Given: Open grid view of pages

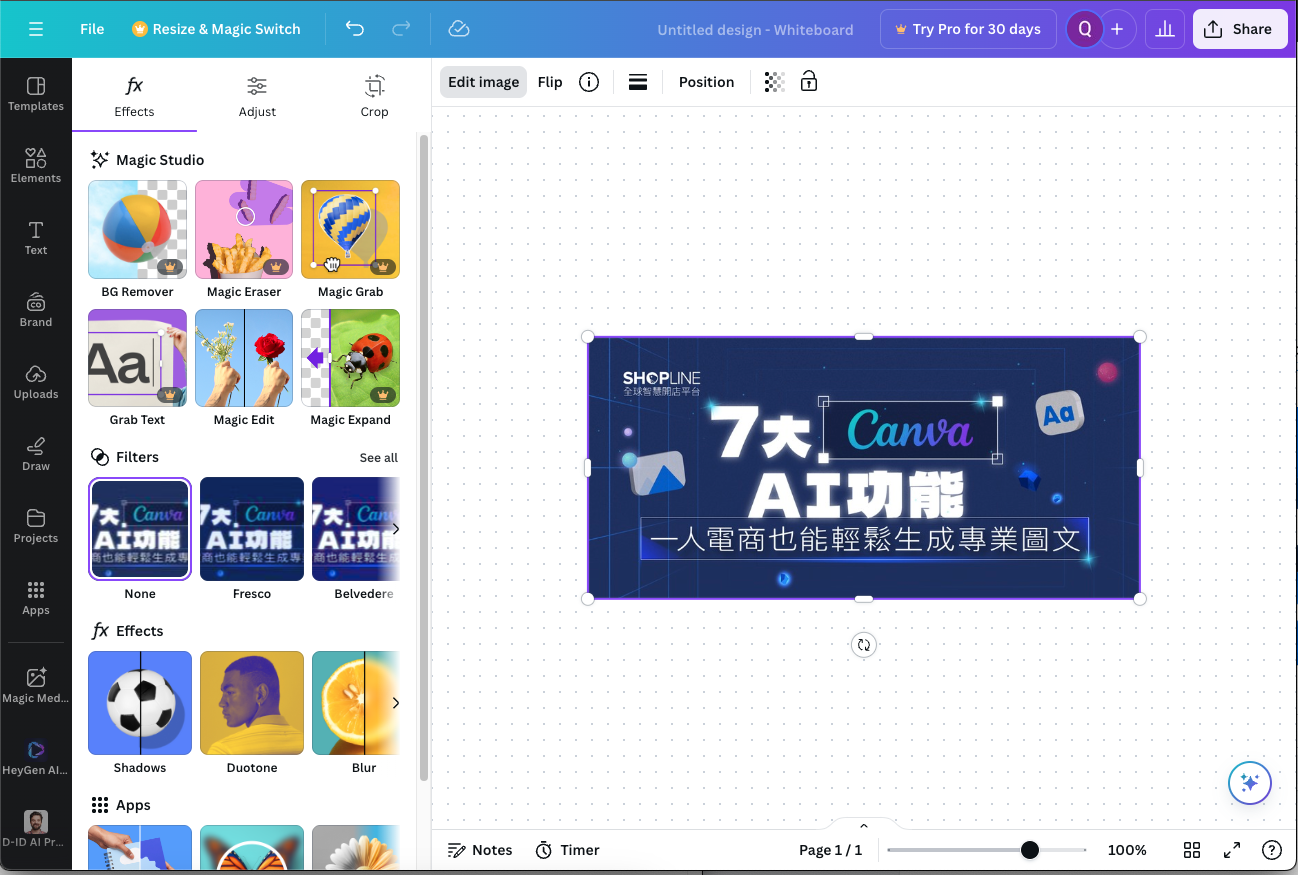Looking at the screenshot, I should [x=1192, y=850].
